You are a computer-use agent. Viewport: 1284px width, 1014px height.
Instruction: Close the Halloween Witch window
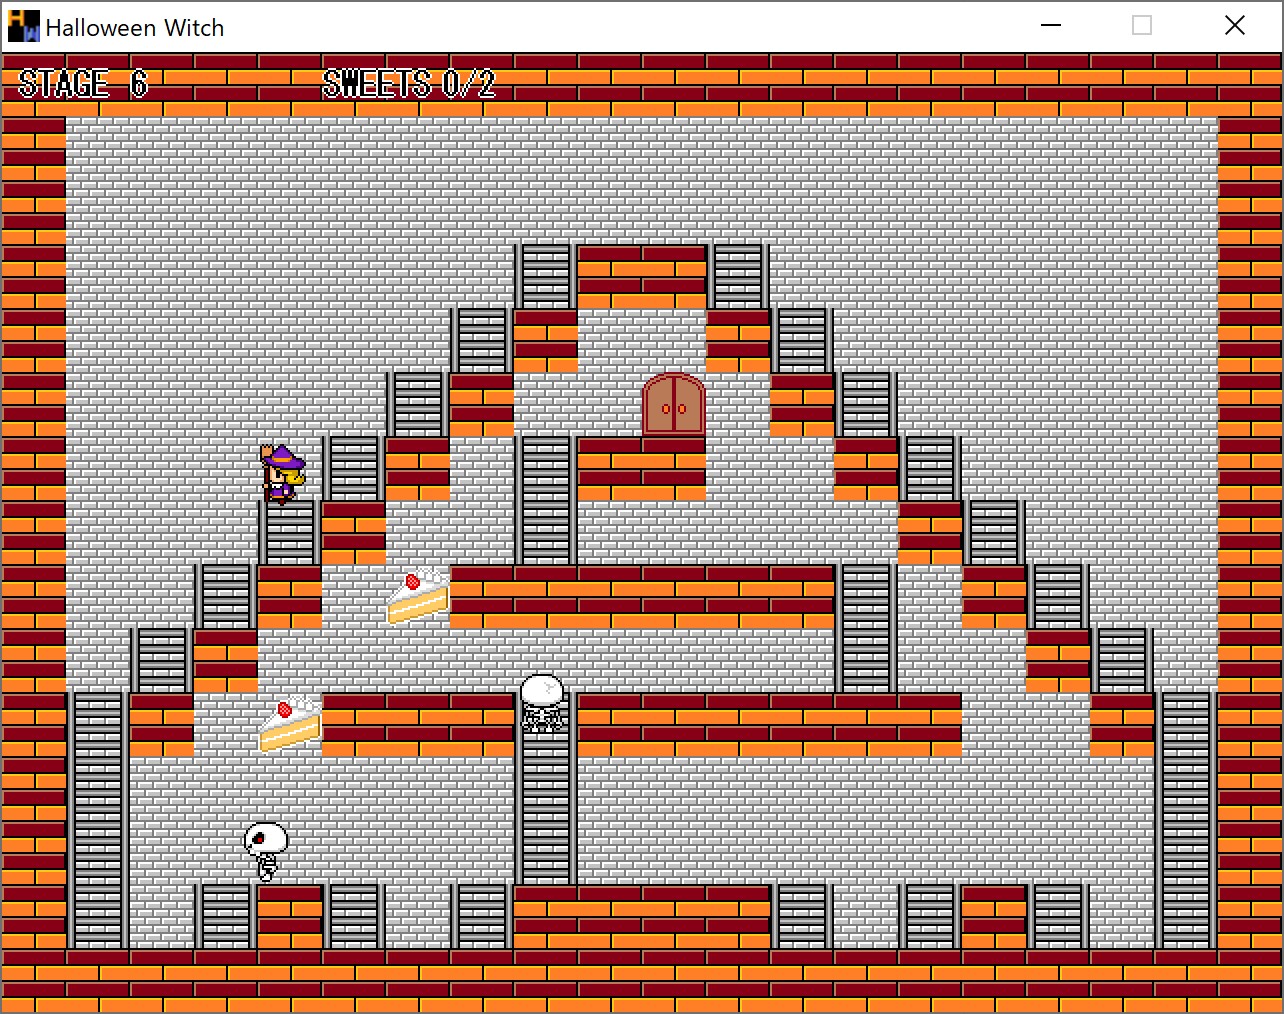pos(1235,26)
